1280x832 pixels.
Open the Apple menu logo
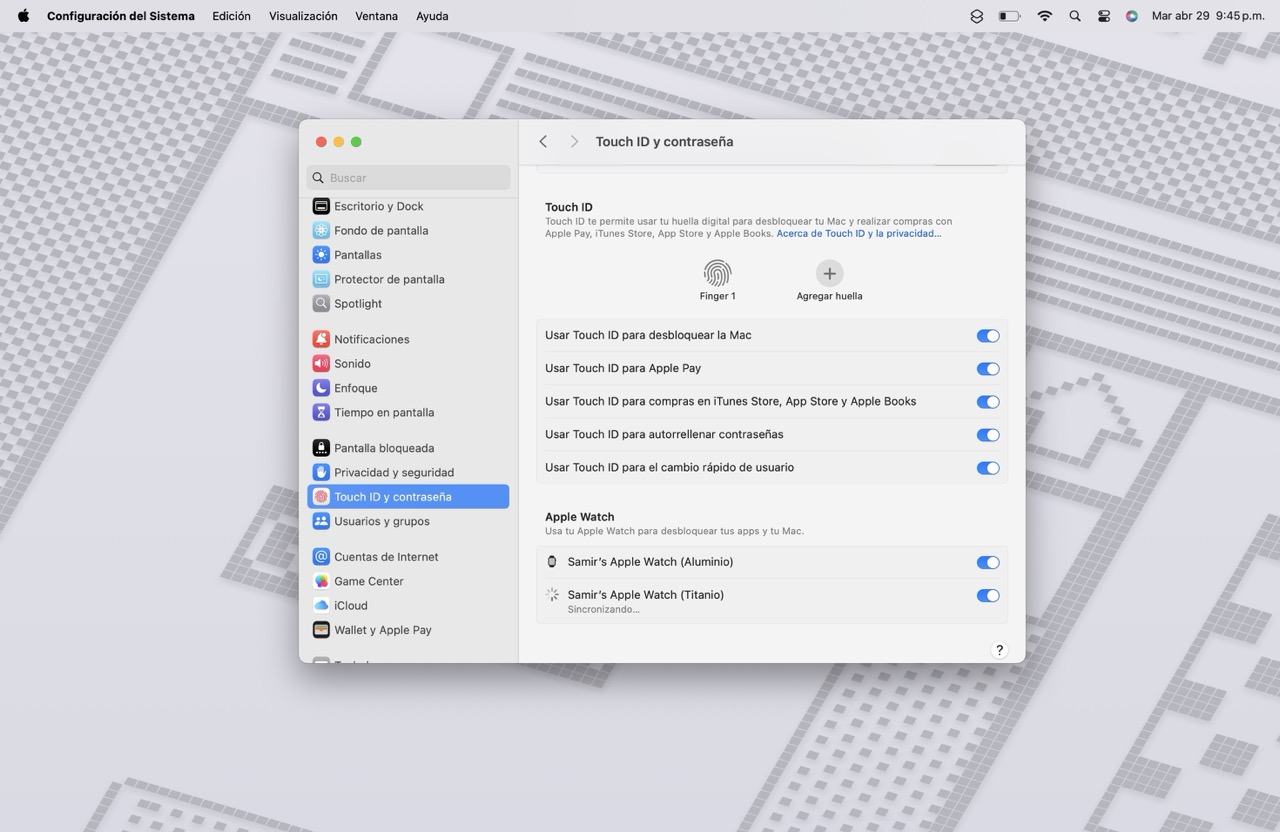[23, 16]
